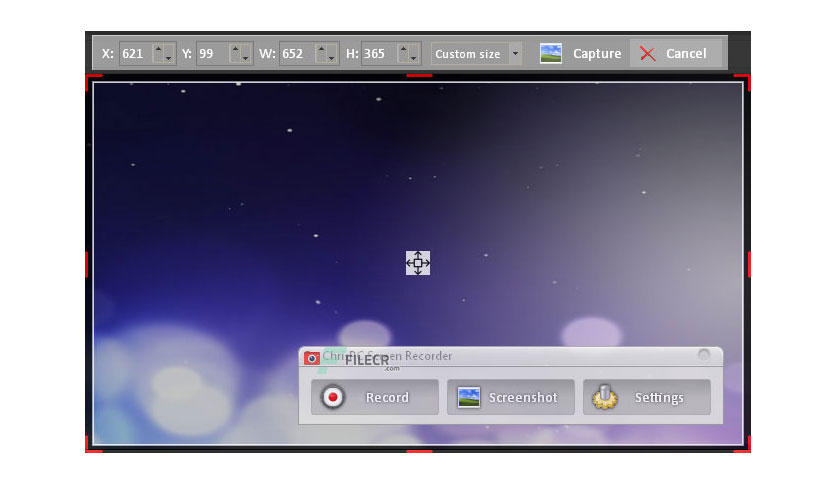Click the red record circle icon

click(x=333, y=397)
